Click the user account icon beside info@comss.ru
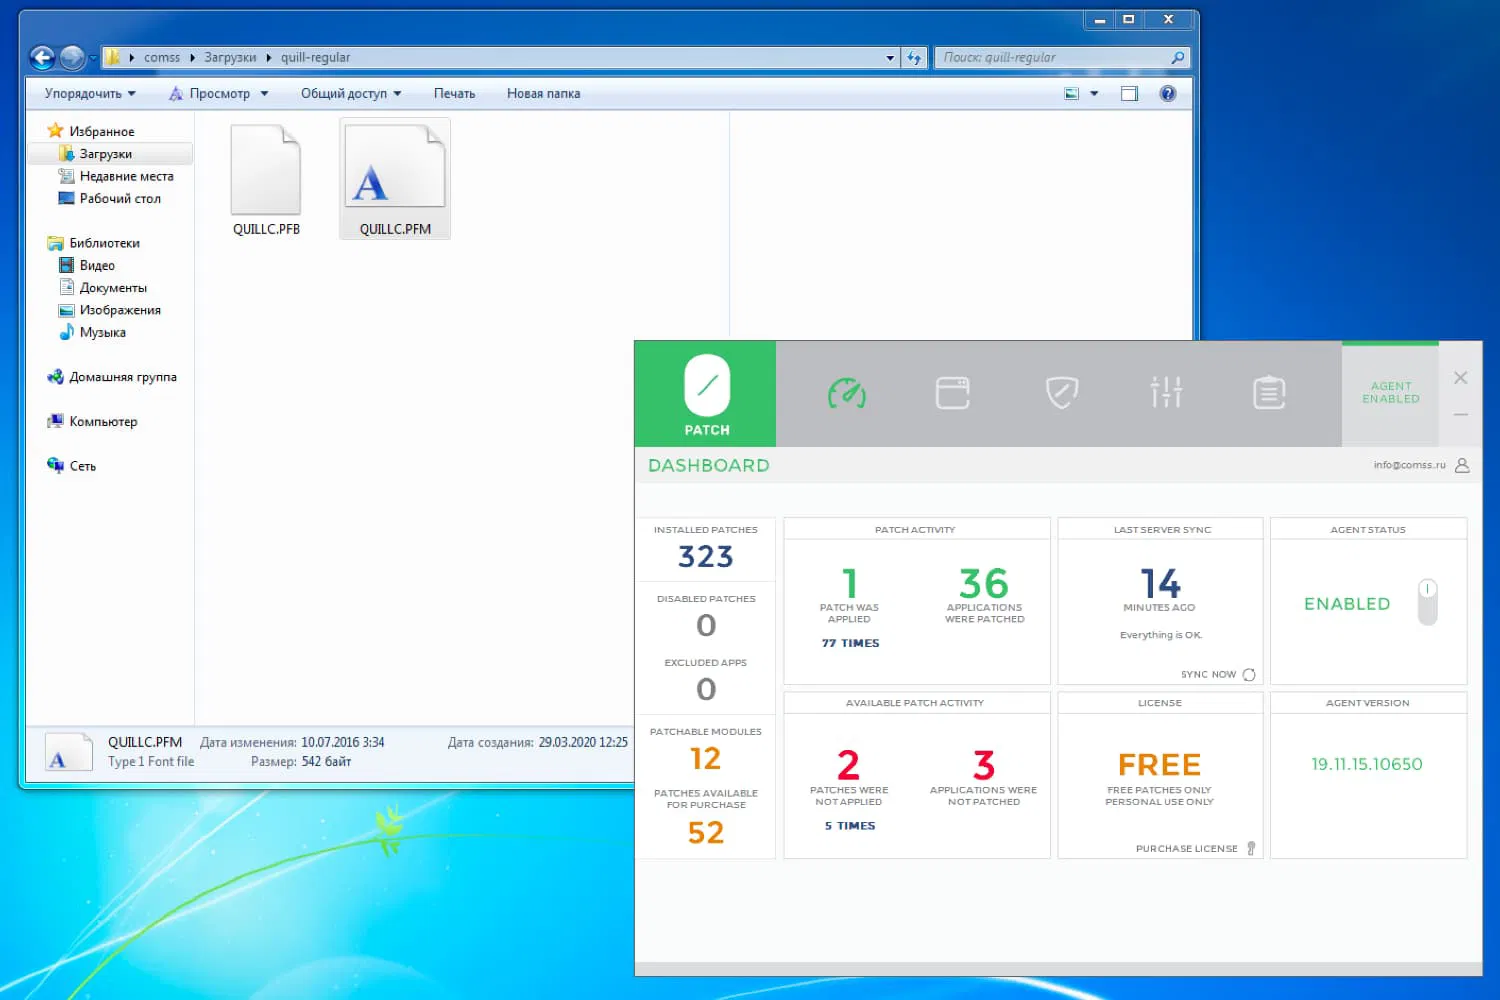The height and width of the screenshot is (1000, 1500). 1463,465
